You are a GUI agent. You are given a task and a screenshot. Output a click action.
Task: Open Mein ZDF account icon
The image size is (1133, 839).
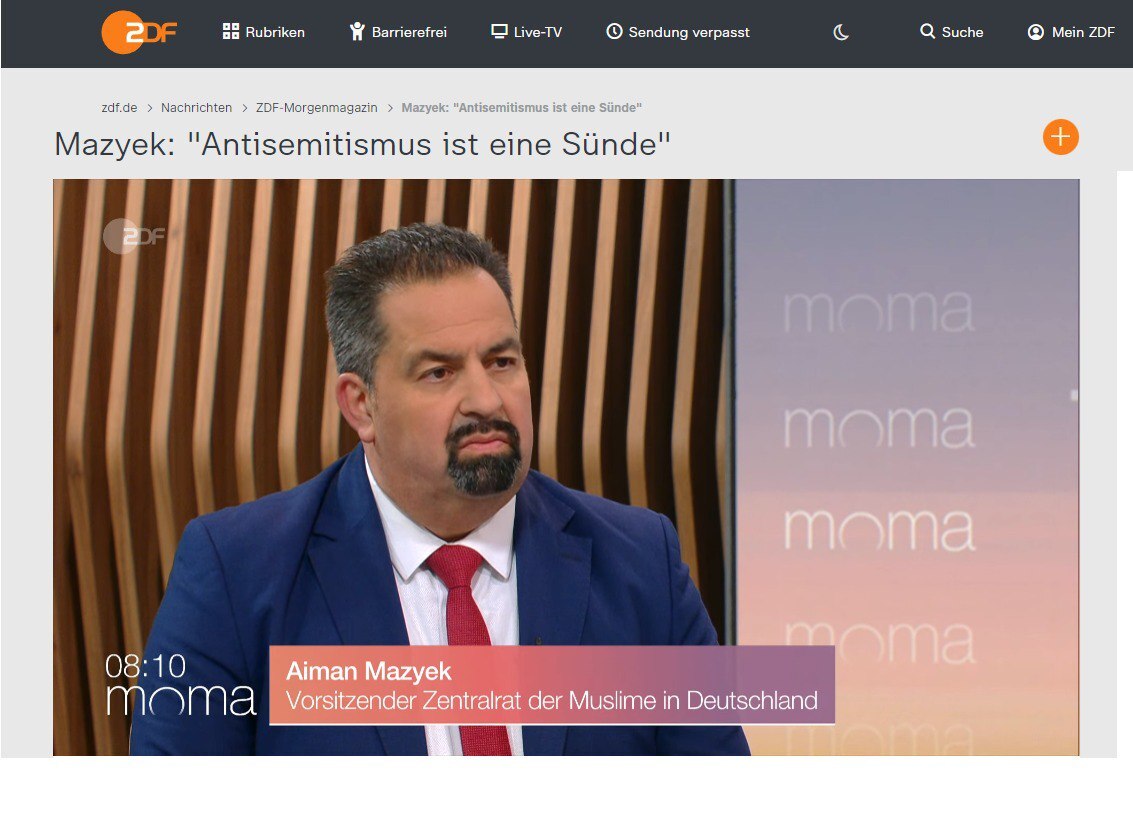1035,32
